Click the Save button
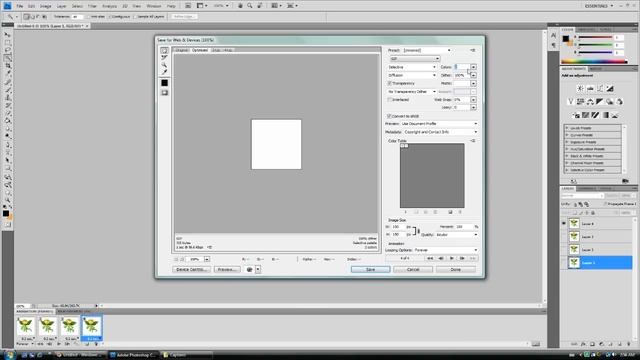Viewport: 640px width, 360px height. [370, 269]
